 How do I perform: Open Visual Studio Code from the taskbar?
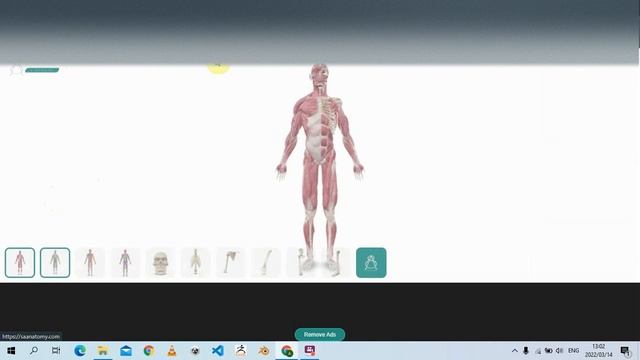[x=218, y=351]
